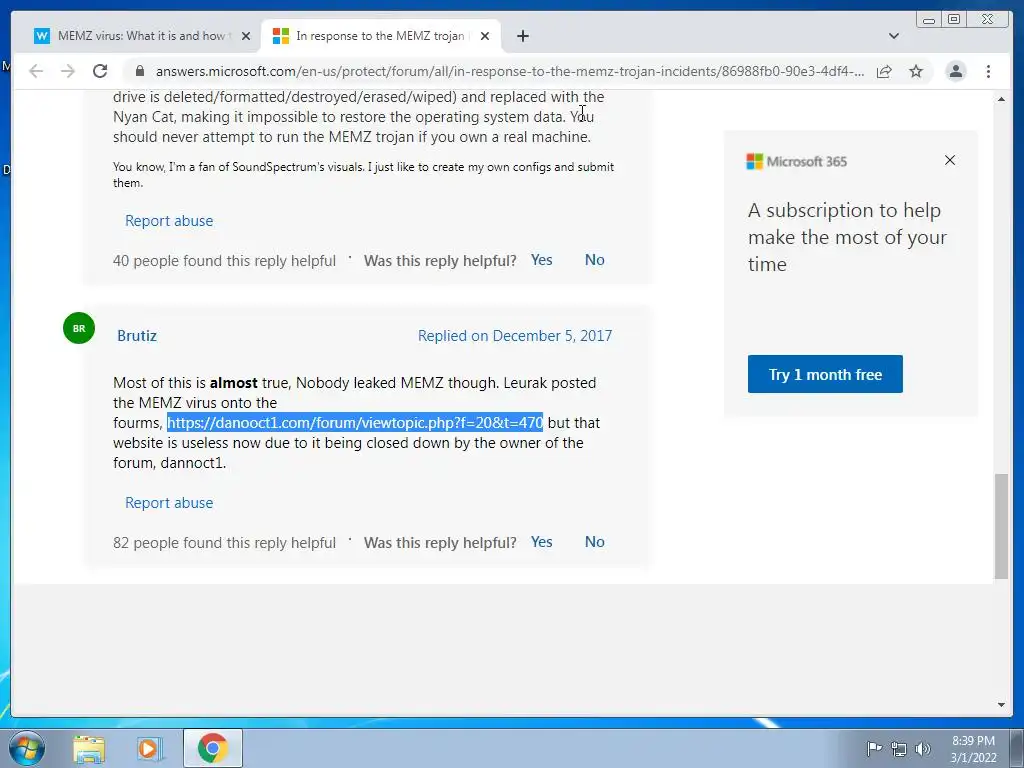
Task: Click the browser forward arrow
Action: click(x=68, y=71)
